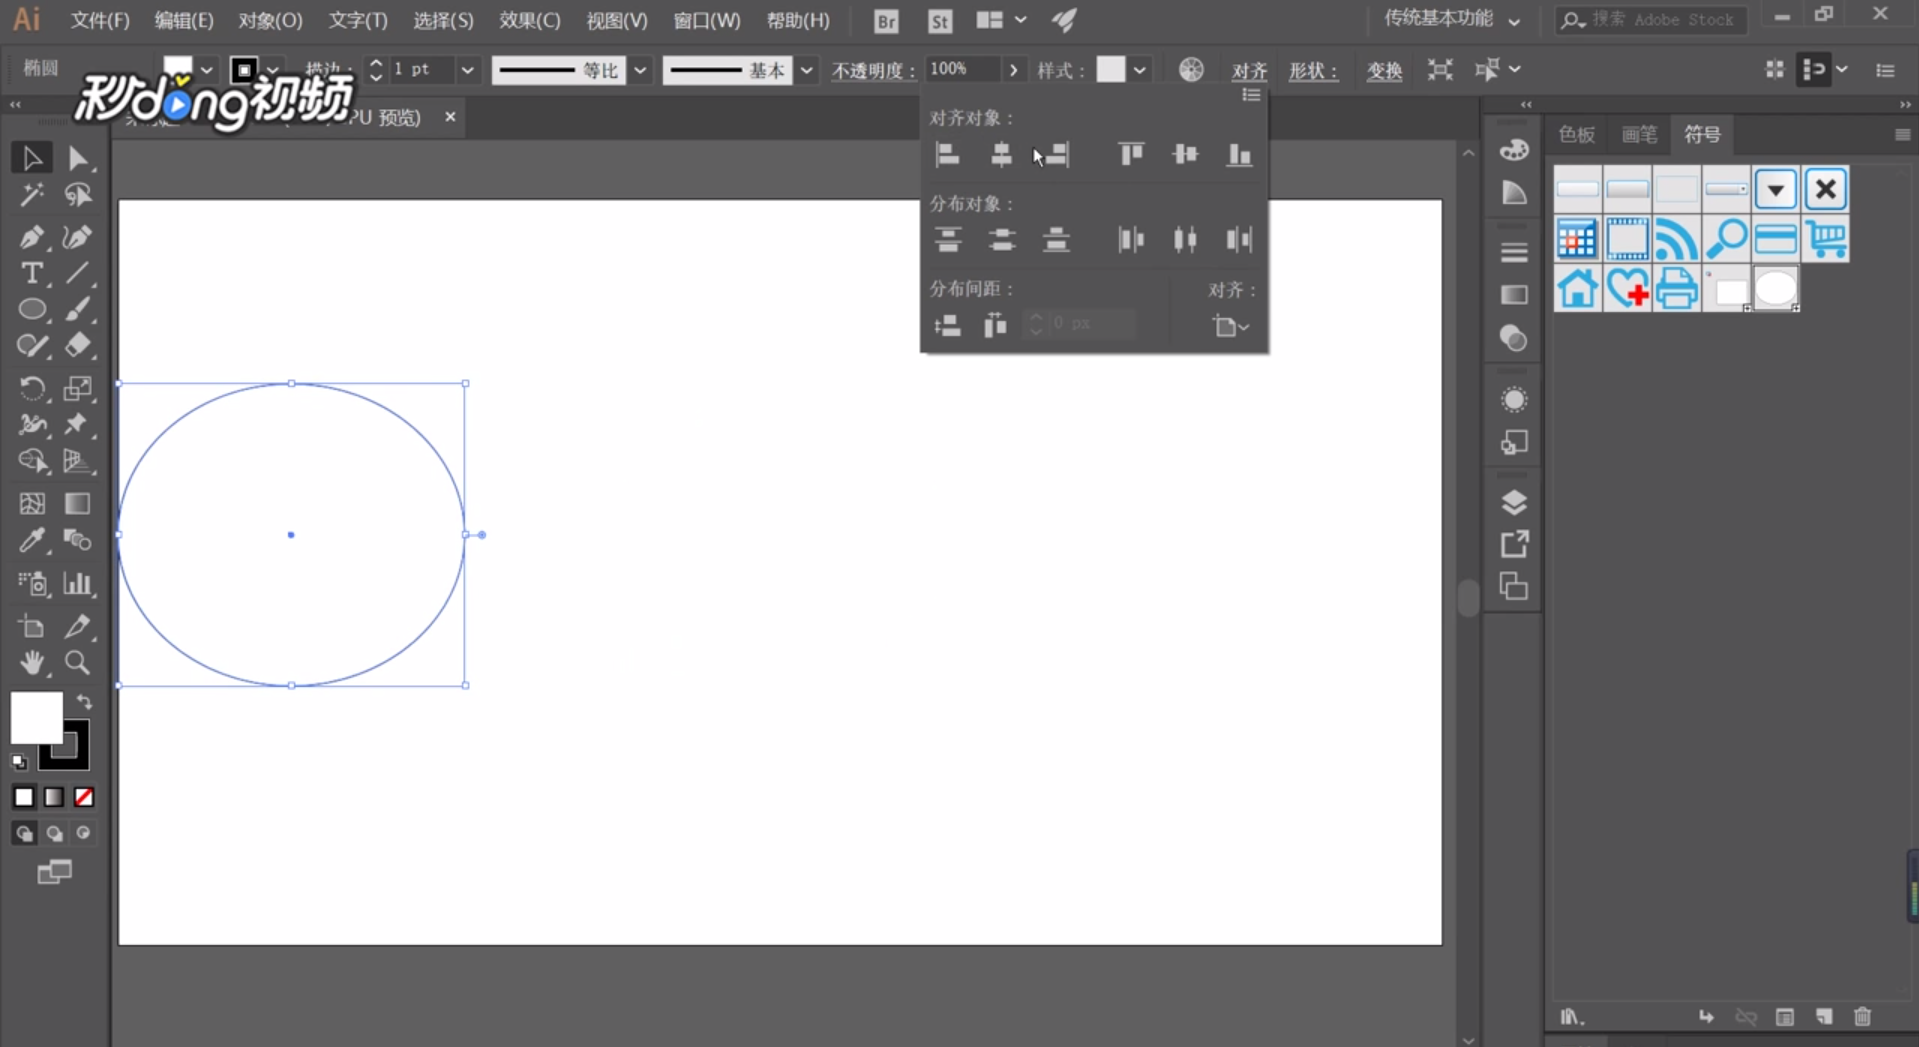Open the stroke weight dropdown
Image resolution: width=1919 pixels, height=1047 pixels.
467,70
